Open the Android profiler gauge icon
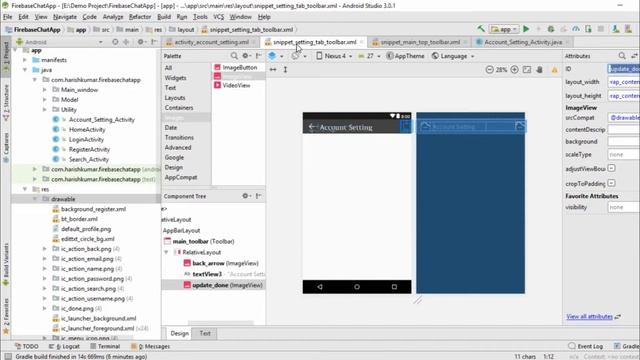The width and height of the screenshot is (640, 360). pos(576,29)
